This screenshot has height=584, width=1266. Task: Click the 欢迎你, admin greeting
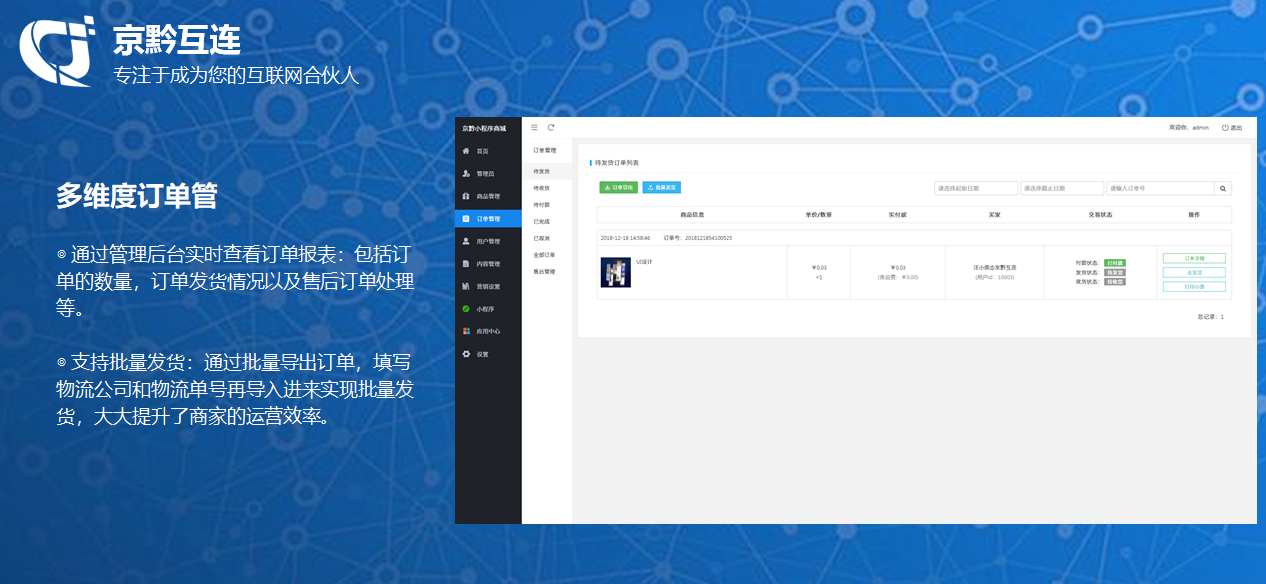pos(1189,128)
